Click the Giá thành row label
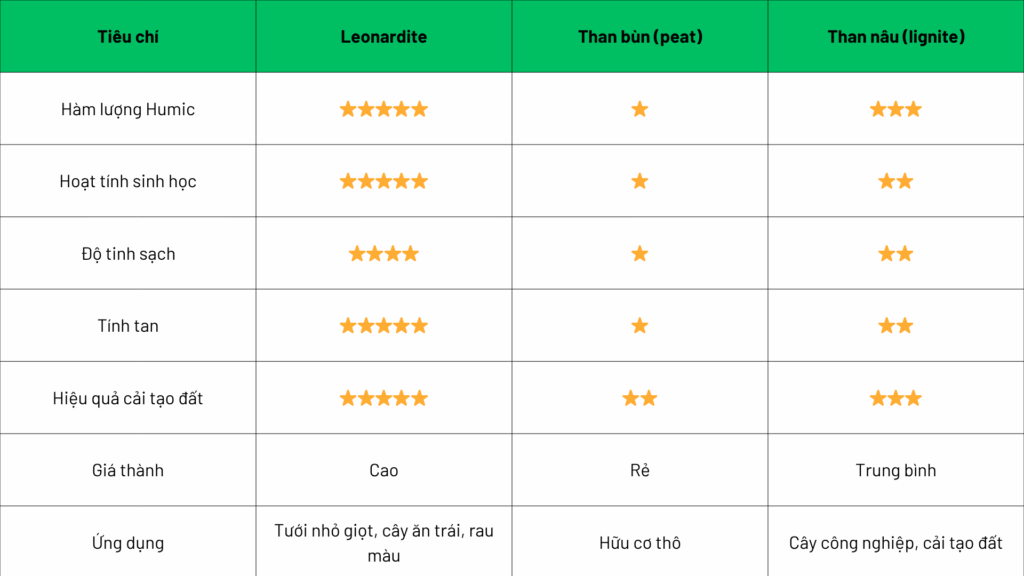The width and height of the screenshot is (1024, 576). (128, 470)
